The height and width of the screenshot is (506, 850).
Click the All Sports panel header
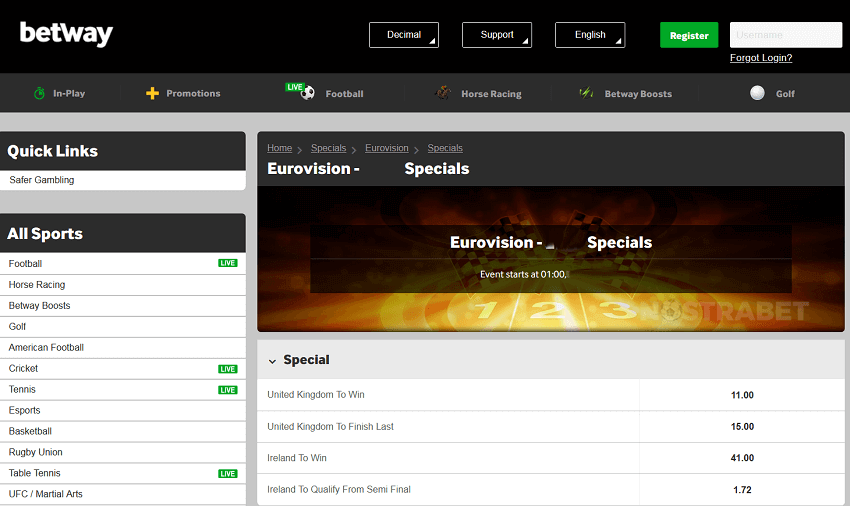click(123, 233)
